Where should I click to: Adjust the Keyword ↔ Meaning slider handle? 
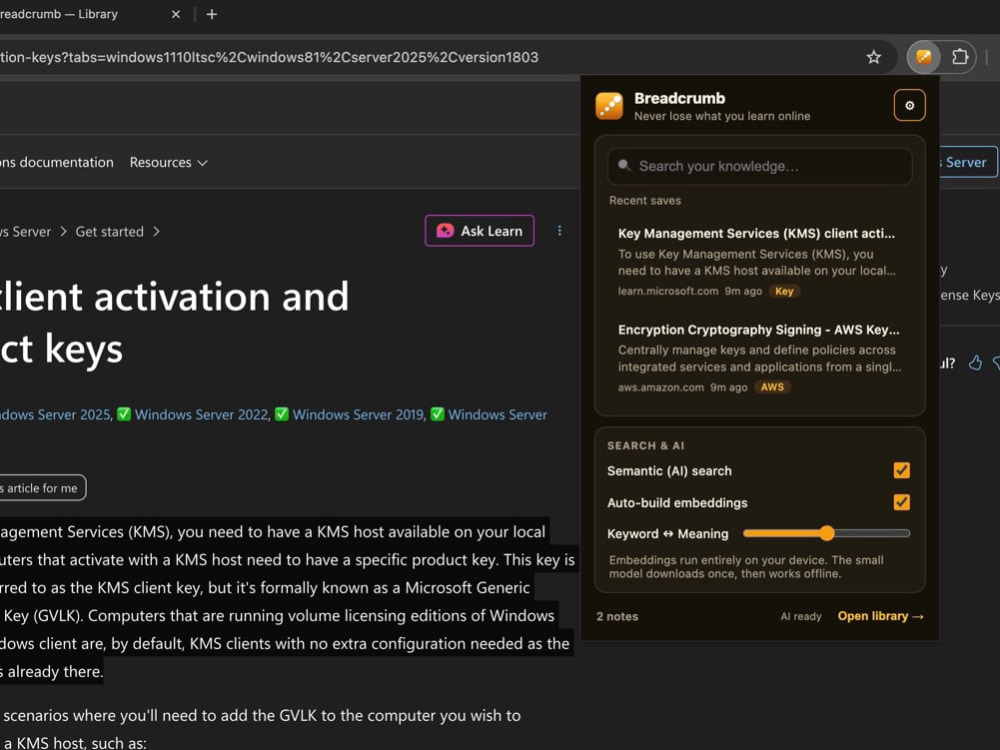pyautogui.click(x=827, y=533)
